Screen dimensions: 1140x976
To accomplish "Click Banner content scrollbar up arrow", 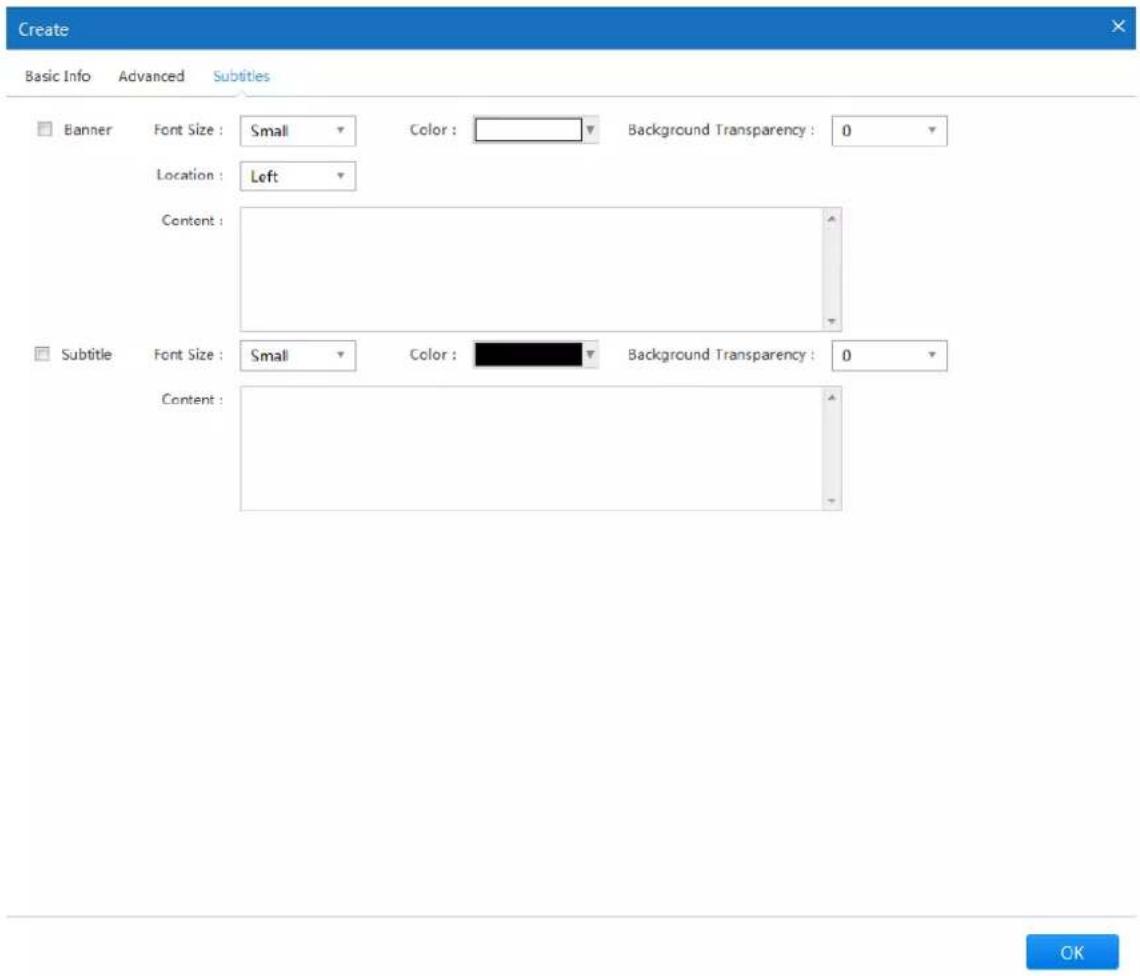I will point(832,218).
